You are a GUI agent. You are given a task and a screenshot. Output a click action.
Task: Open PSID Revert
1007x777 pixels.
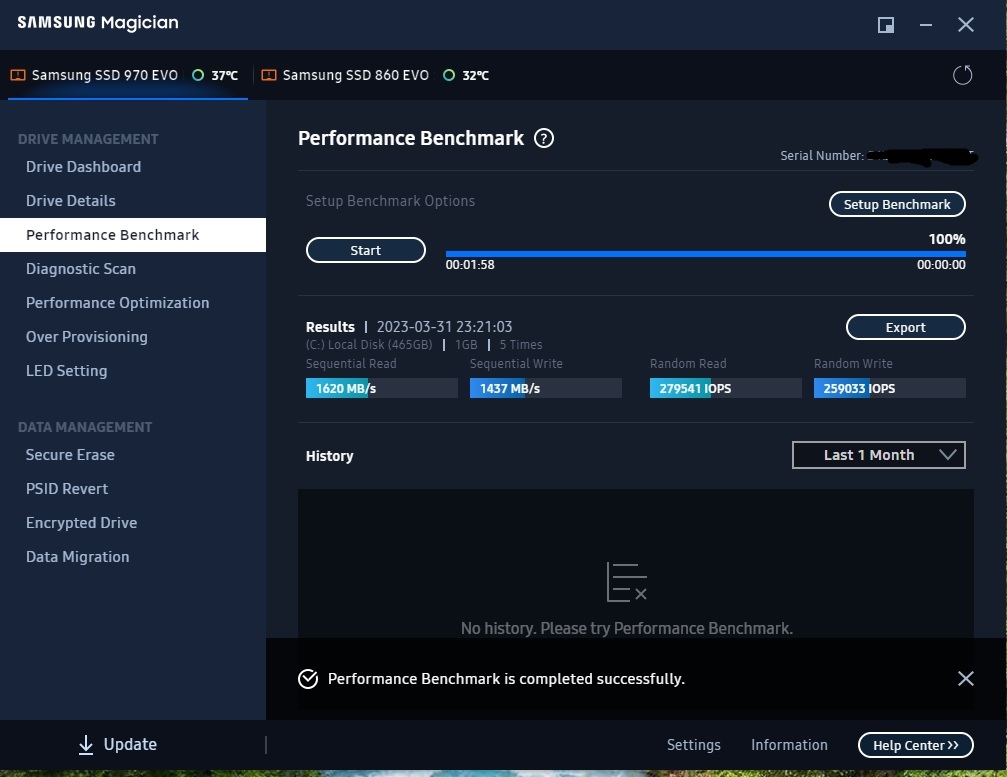tap(67, 489)
